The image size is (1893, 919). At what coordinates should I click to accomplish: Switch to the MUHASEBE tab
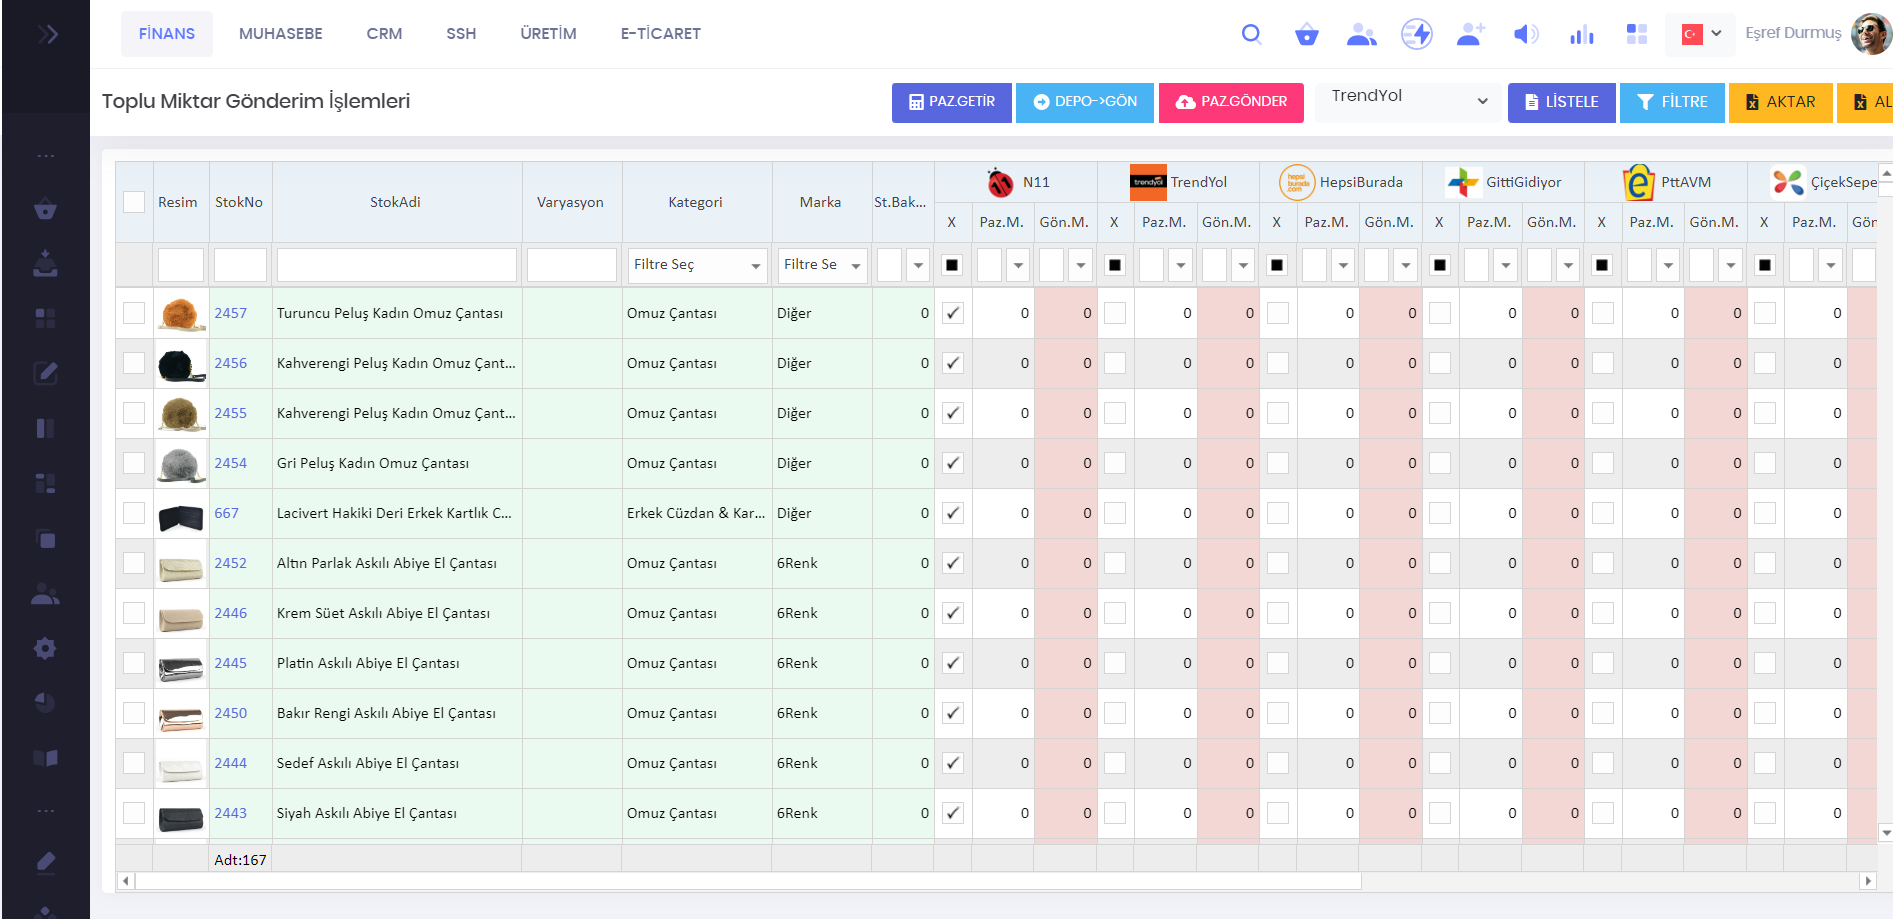tap(280, 34)
